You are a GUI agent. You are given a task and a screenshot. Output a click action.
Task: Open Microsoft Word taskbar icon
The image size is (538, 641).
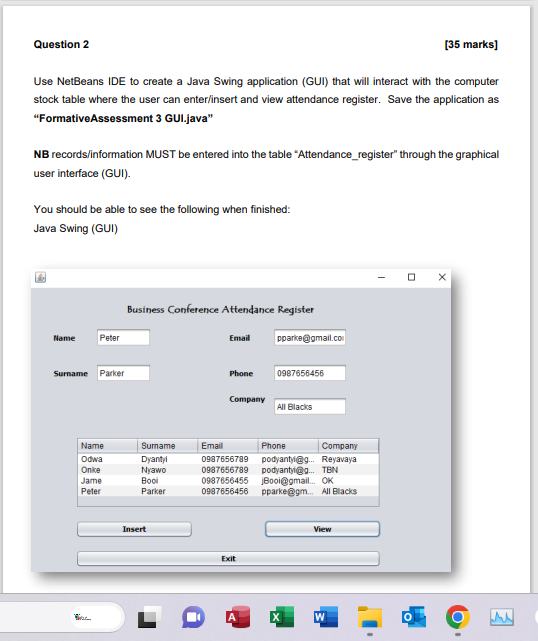pyautogui.click(x=326, y=616)
